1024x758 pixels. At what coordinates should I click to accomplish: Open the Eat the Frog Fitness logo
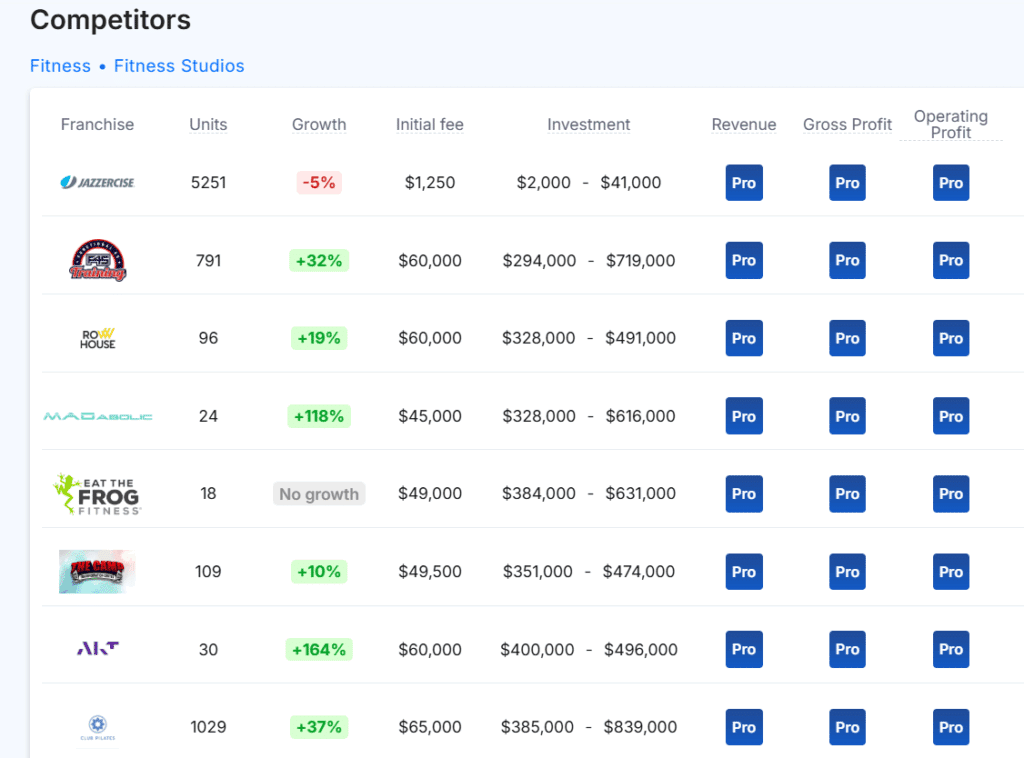(x=97, y=494)
